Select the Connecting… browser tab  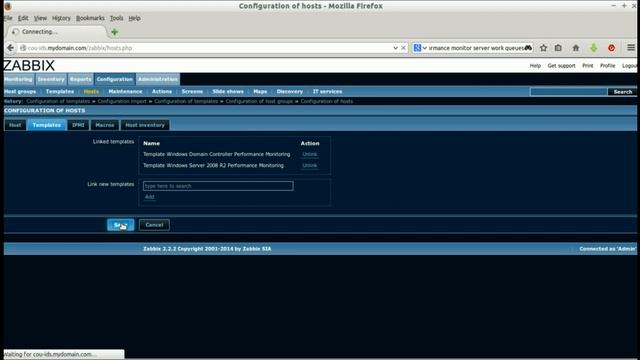(56, 31)
